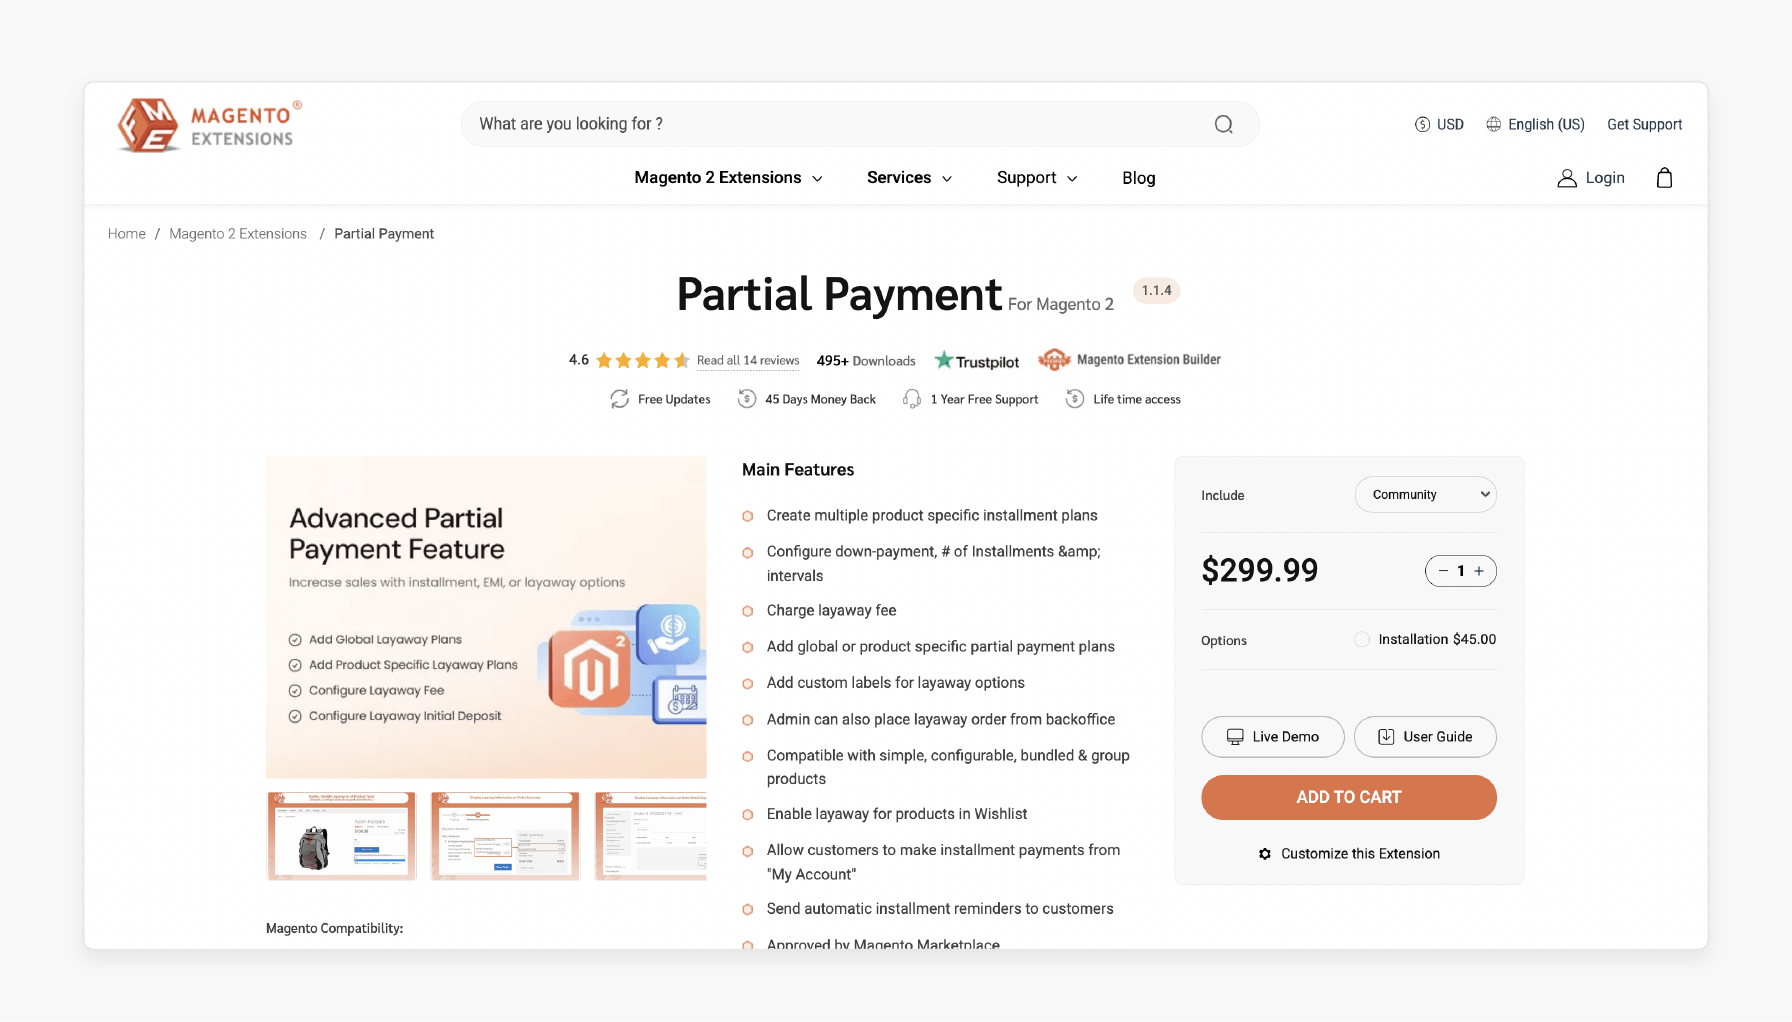Click the User Guide download icon
The image size is (1792, 1022).
pyautogui.click(x=1386, y=737)
